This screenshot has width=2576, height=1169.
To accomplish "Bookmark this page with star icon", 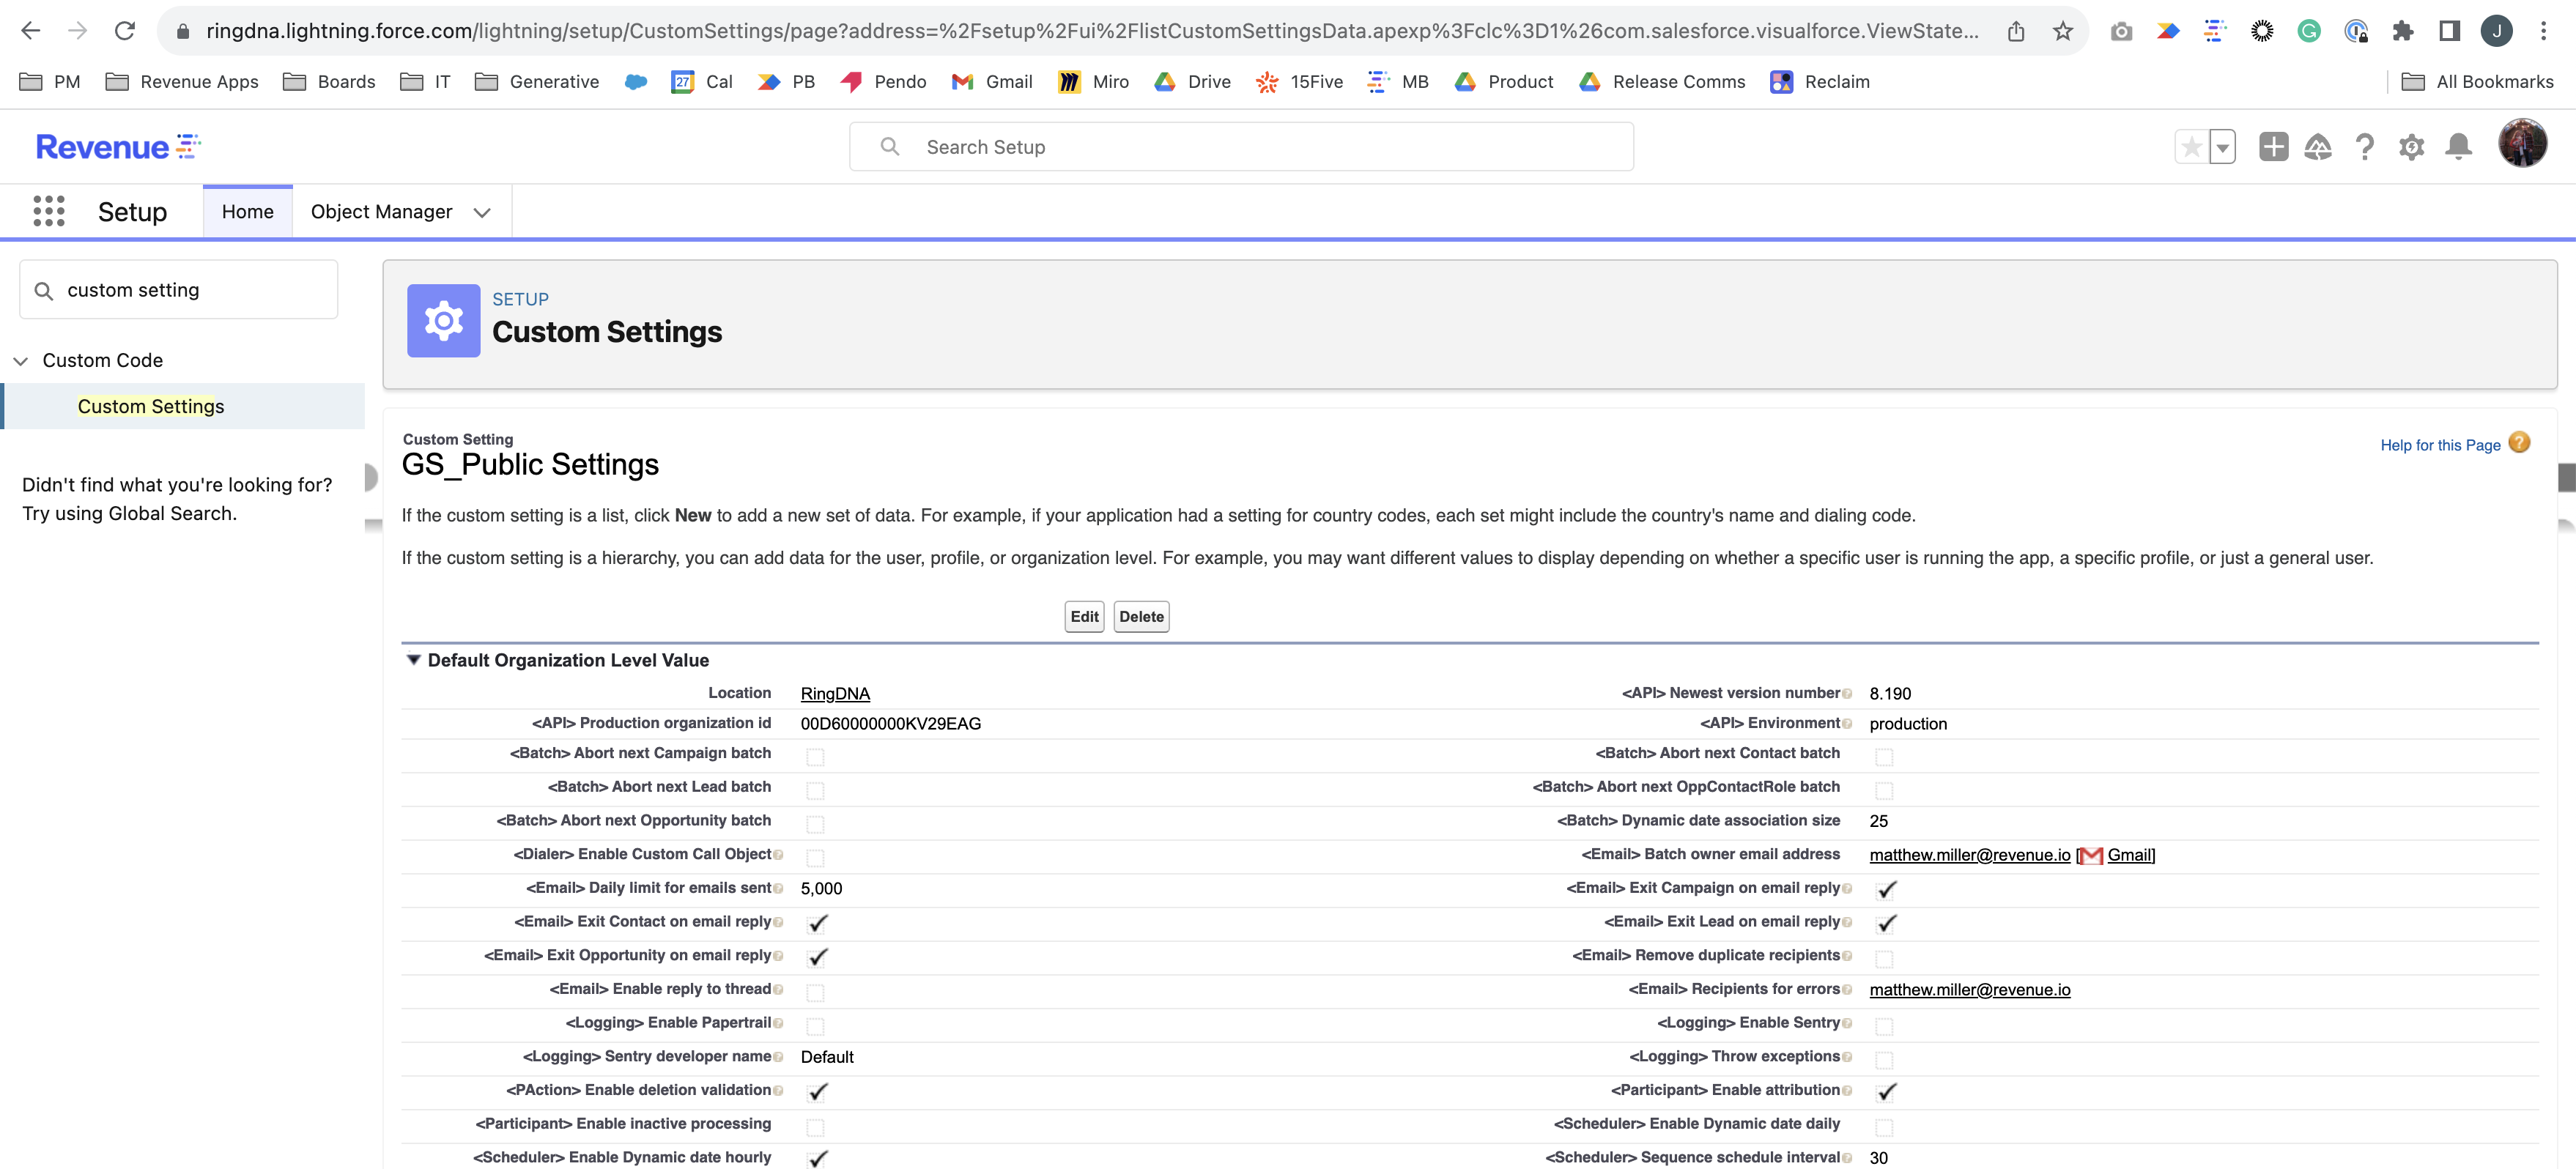I will point(2062,31).
